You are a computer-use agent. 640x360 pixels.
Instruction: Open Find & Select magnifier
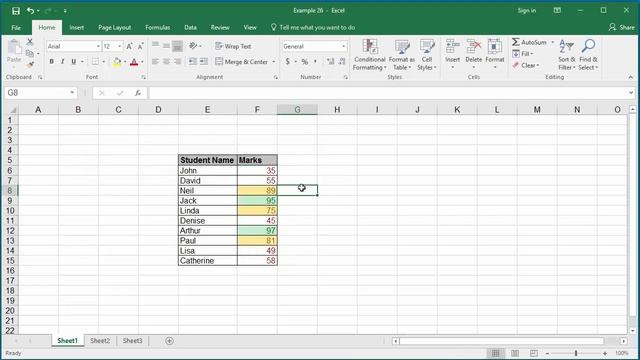pyautogui.click(x=588, y=55)
